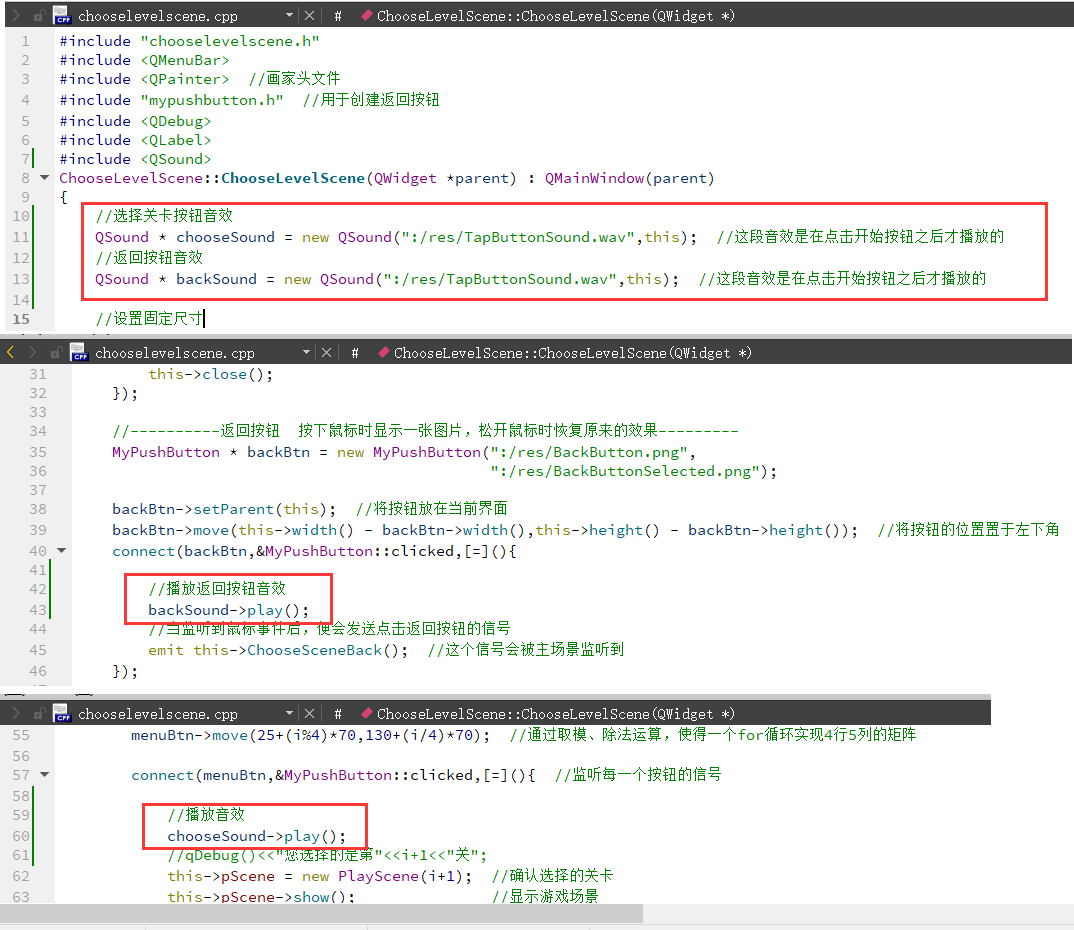Screen dimensions: 1074x930
Task: Click '#include "mypushbutton.h"' on line 4
Action: pos(171,100)
